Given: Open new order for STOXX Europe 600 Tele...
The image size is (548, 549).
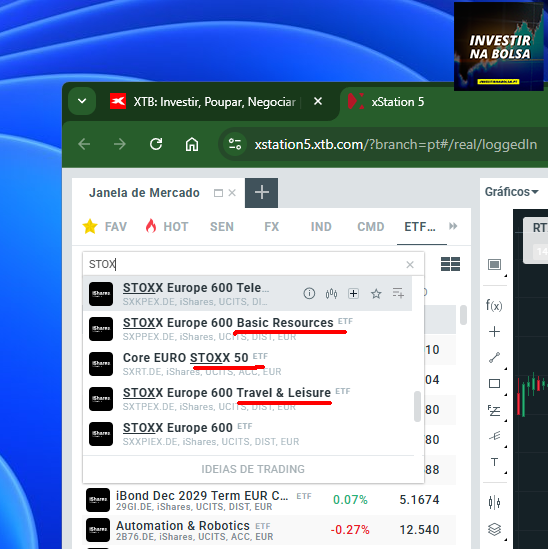Looking at the screenshot, I should pos(353,293).
